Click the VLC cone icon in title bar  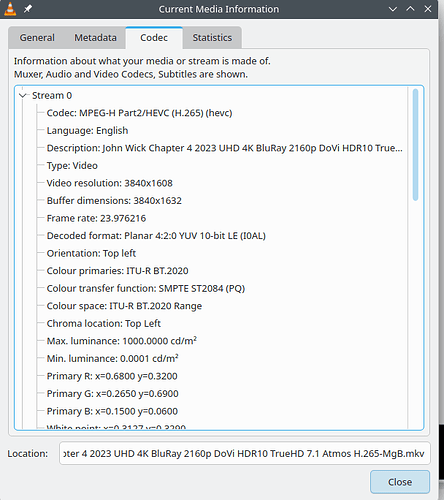10,9
